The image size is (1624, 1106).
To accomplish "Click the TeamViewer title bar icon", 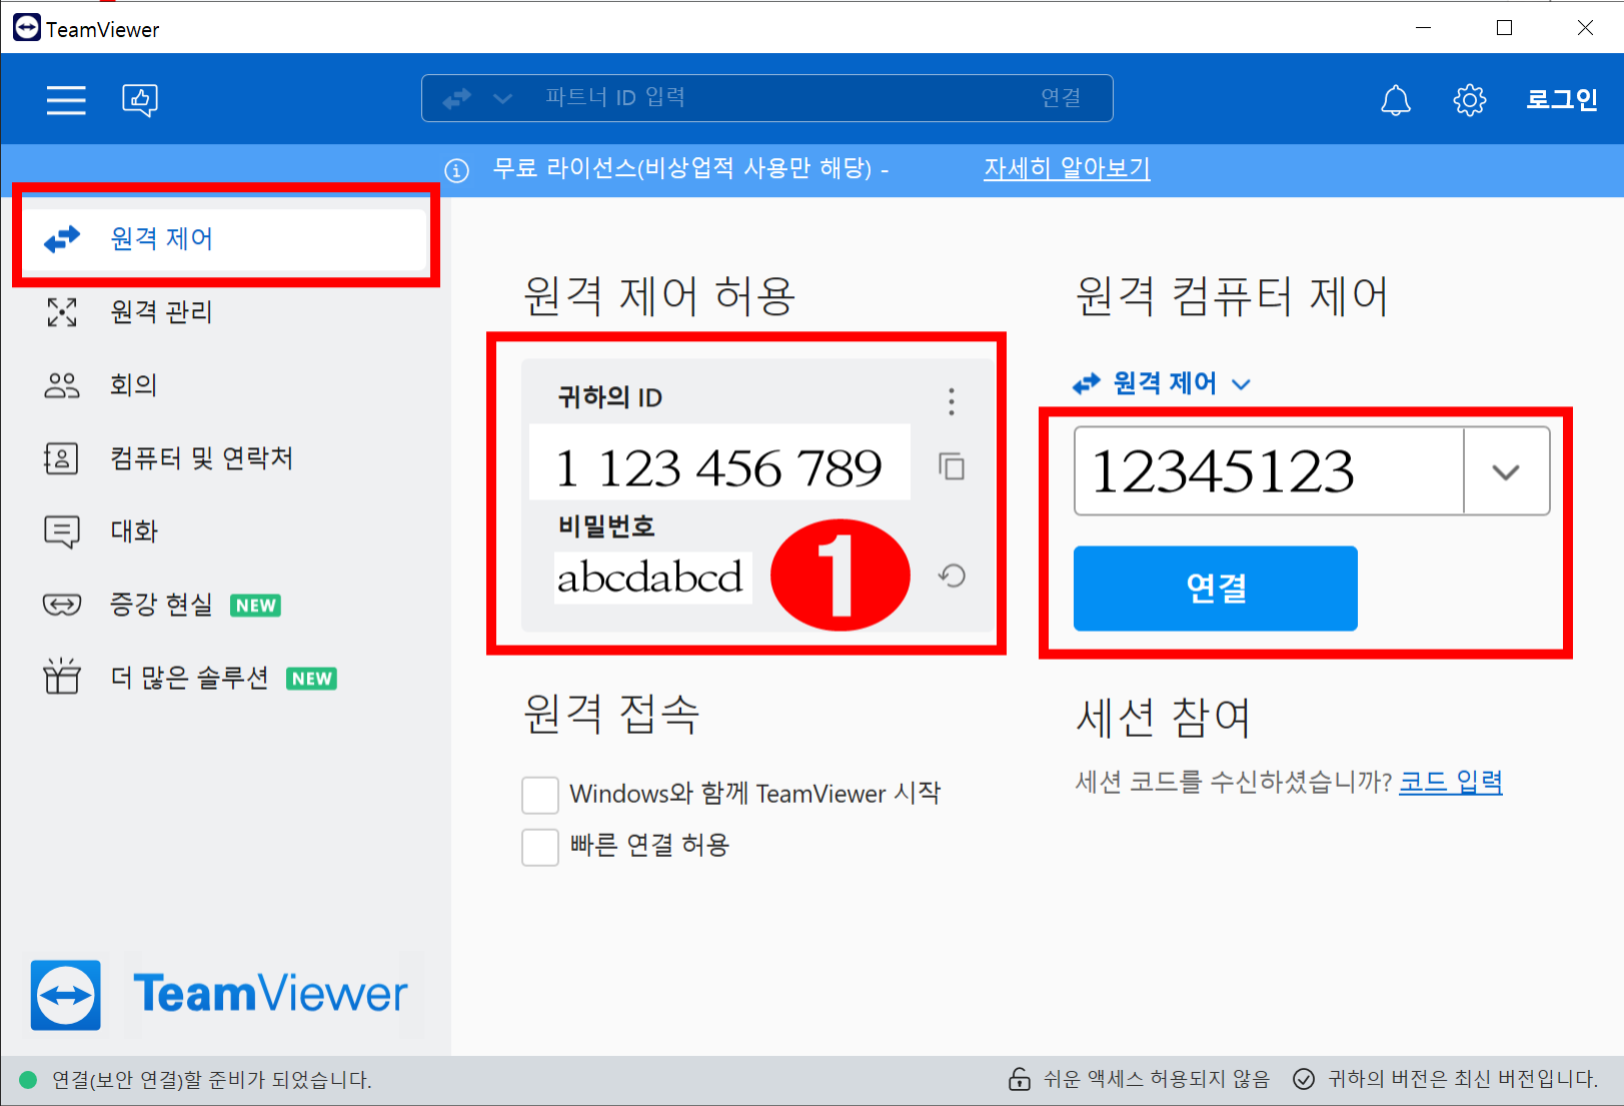I will [x=27, y=28].
